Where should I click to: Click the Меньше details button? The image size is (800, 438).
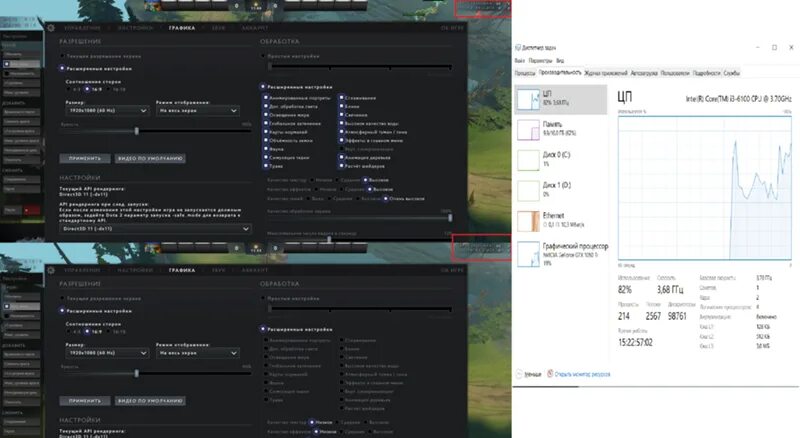[529, 374]
